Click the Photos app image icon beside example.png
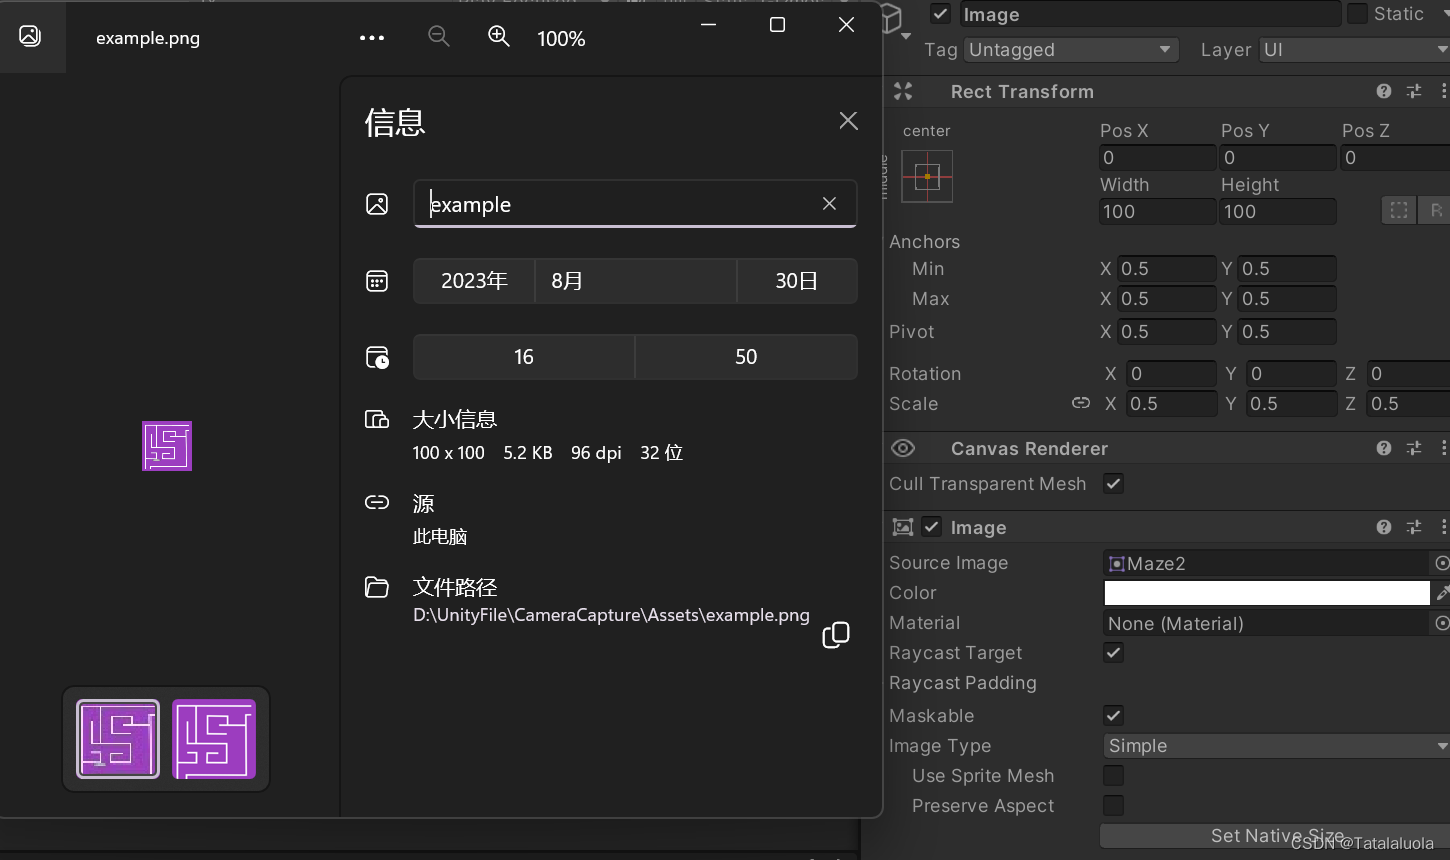The image size is (1450, 860). pos(30,36)
